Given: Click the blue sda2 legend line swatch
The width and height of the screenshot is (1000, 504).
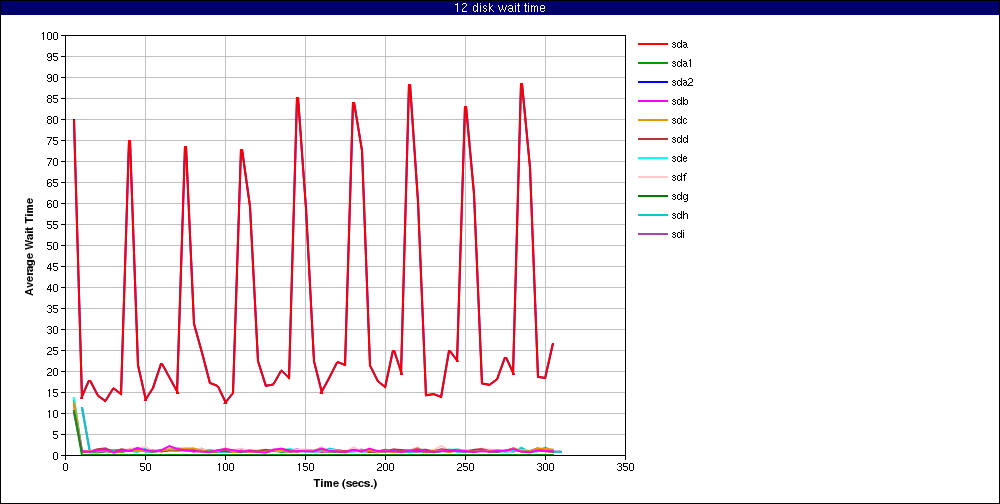Looking at the screenshot, I should pos(652,82).
